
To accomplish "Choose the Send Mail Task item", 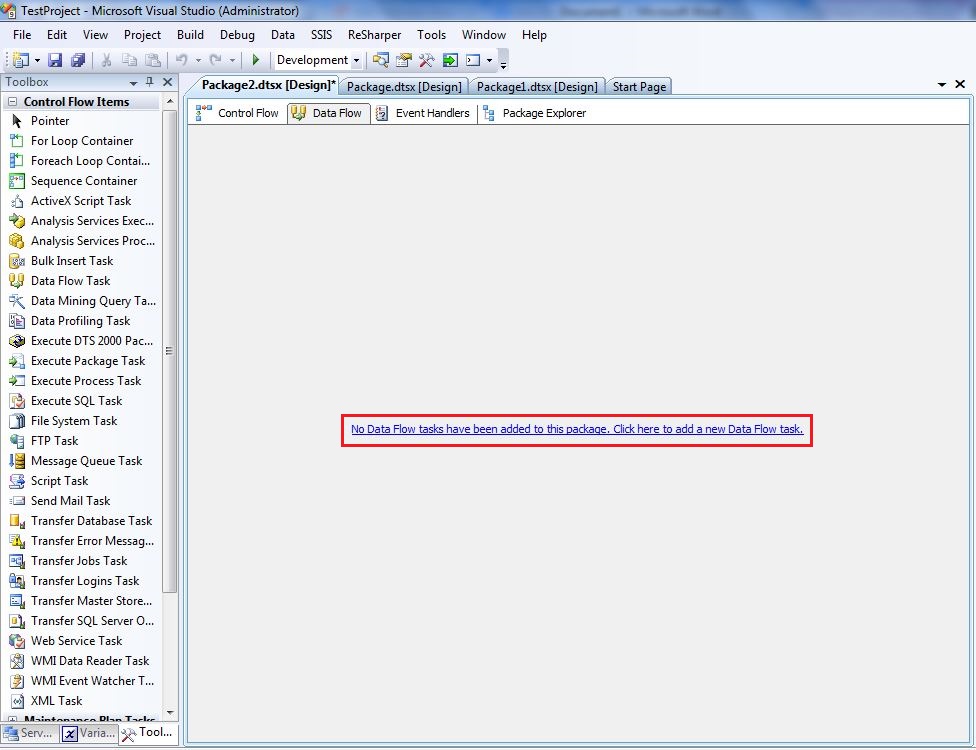I will (70, 501).
